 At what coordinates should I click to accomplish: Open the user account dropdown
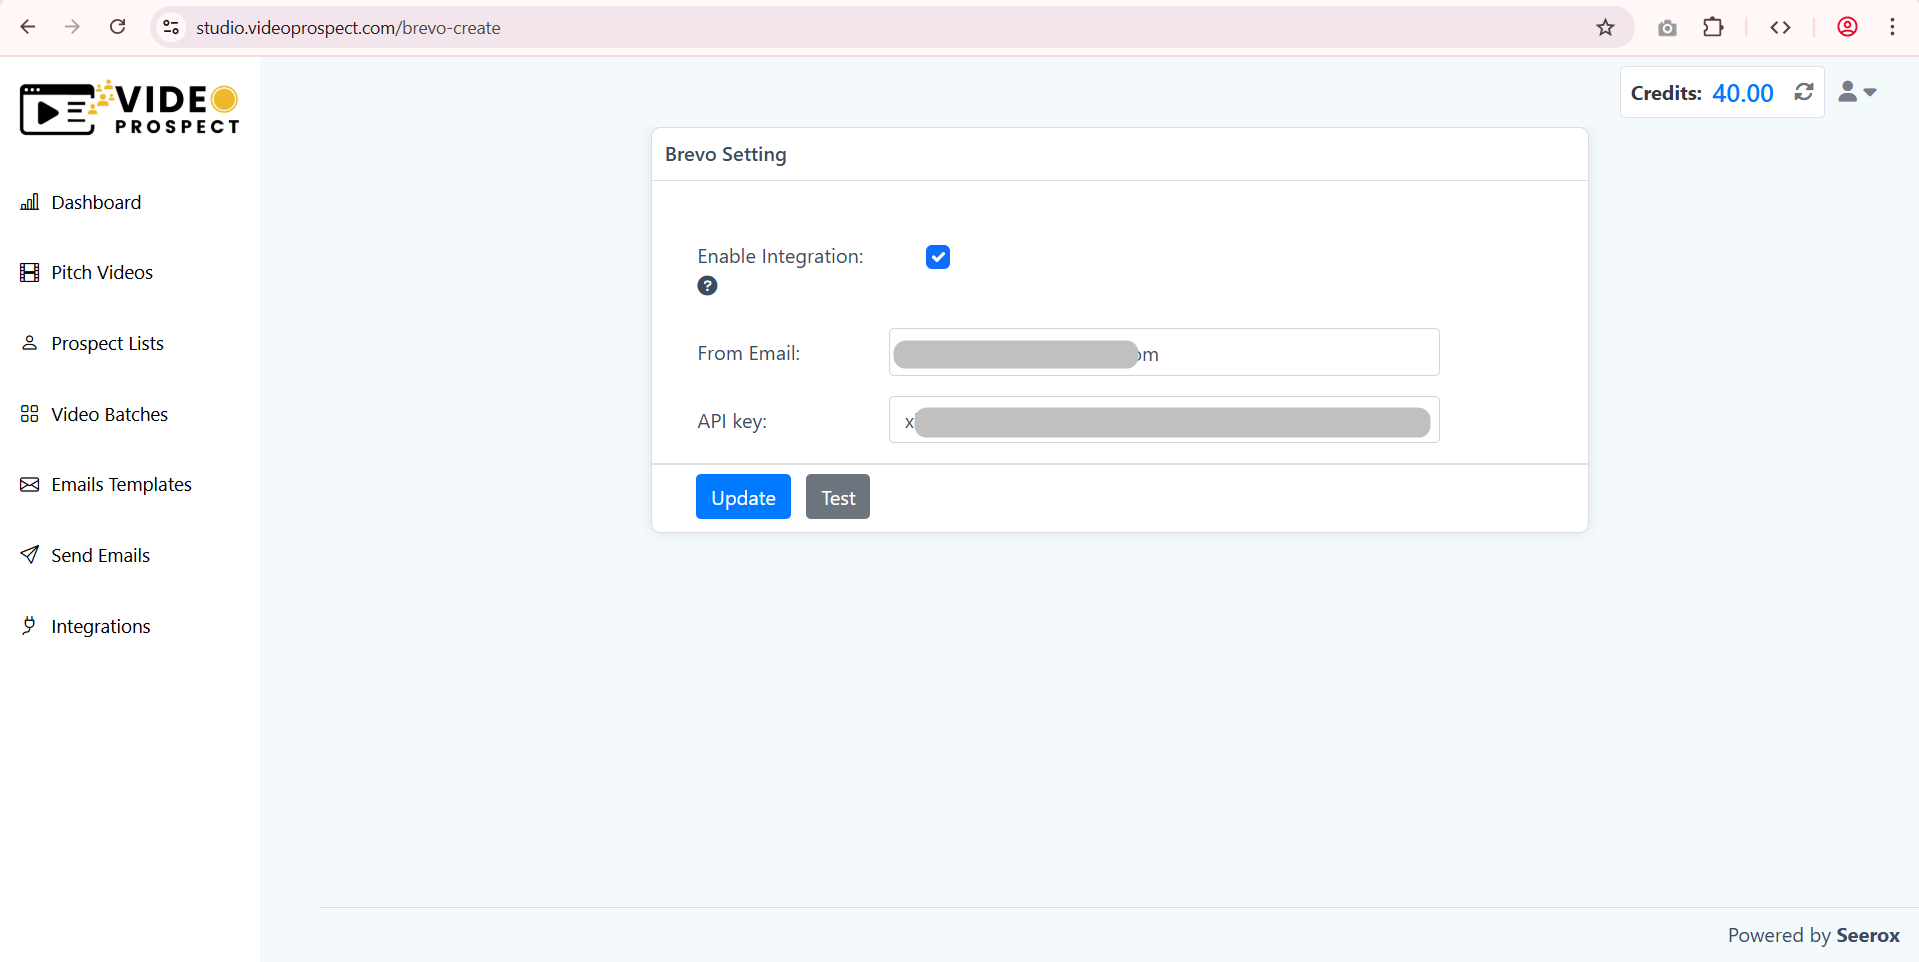point(1857,92)
